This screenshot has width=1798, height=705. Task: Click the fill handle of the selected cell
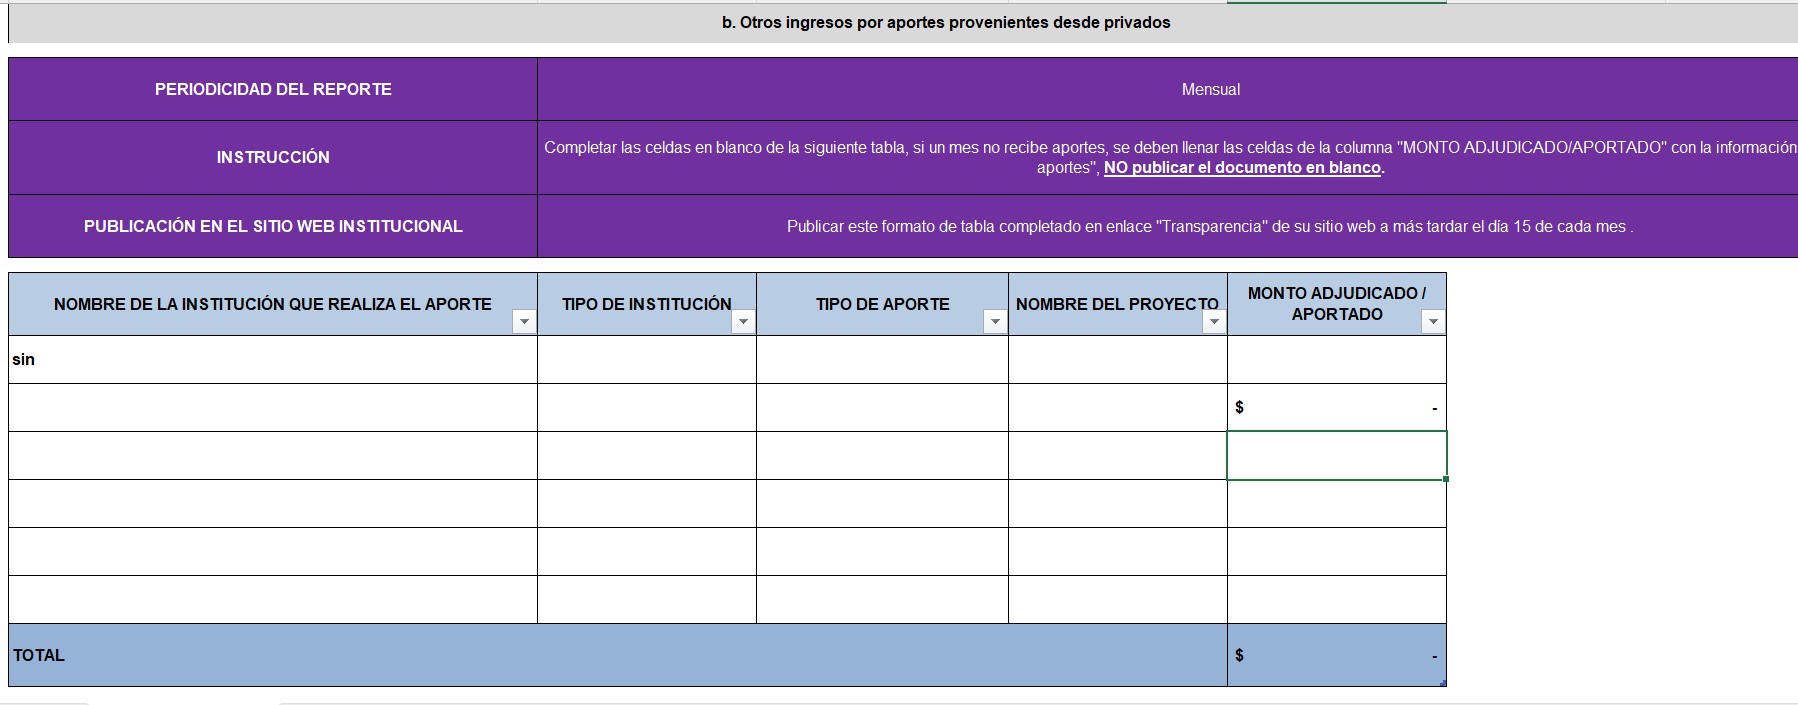click(1446, 479)
